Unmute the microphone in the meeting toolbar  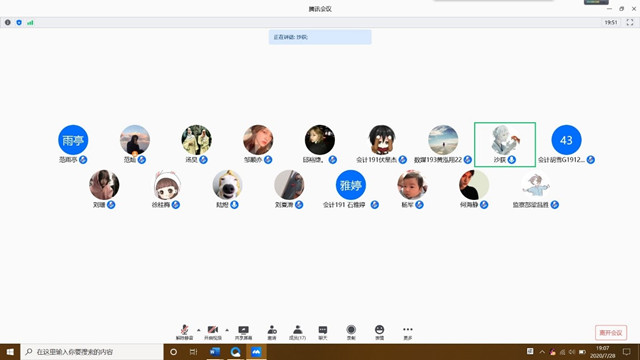tap(184, 332)
